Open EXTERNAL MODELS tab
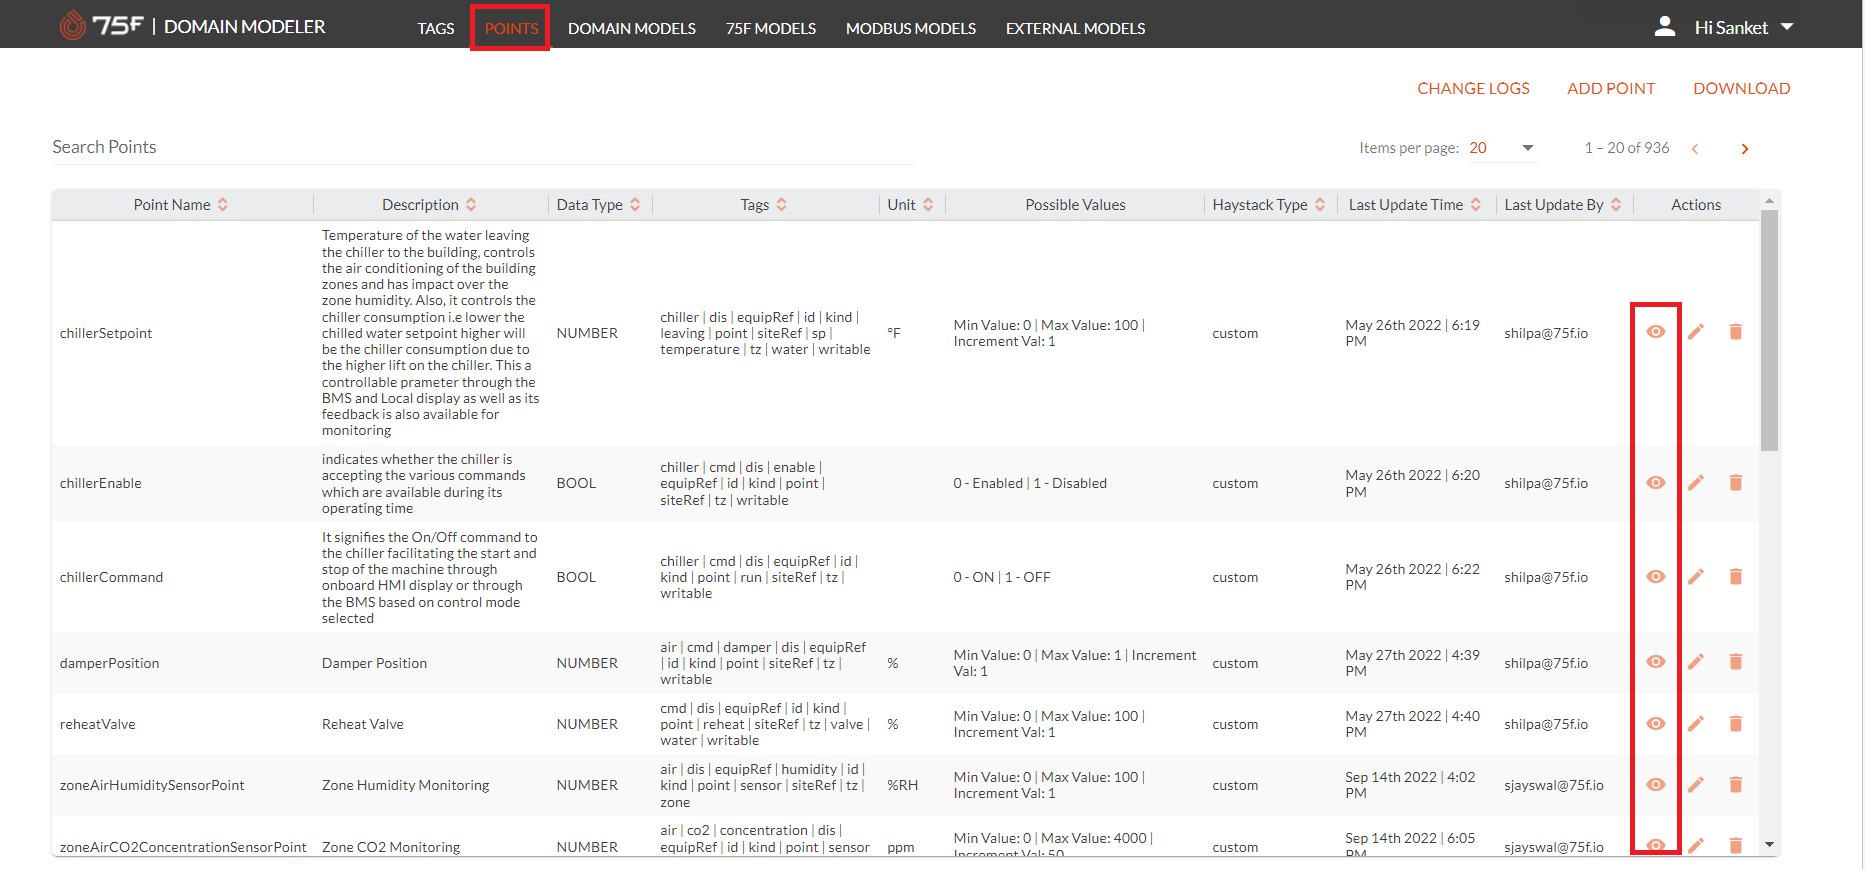Screen dimensions: 1865x869 pyautogui.click(x=1076, y=28)
